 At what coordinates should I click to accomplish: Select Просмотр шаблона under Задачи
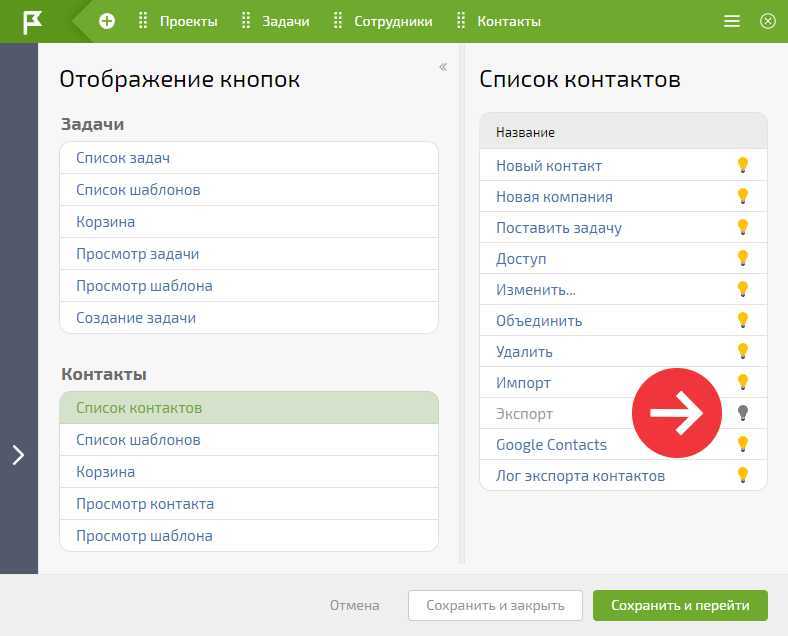(249, 286)
